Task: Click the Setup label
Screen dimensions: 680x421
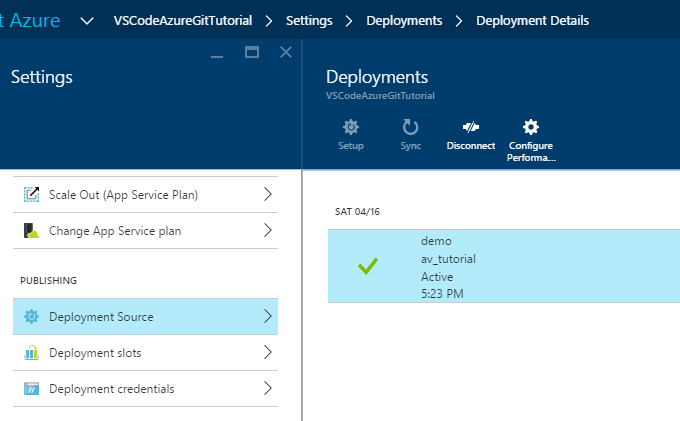Action: [x=350, y=146]
